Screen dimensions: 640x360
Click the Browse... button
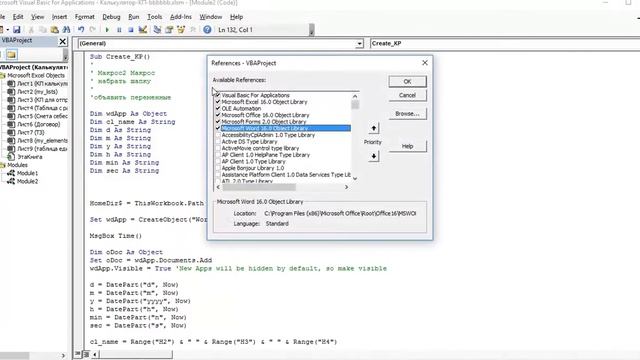(407, 113)
